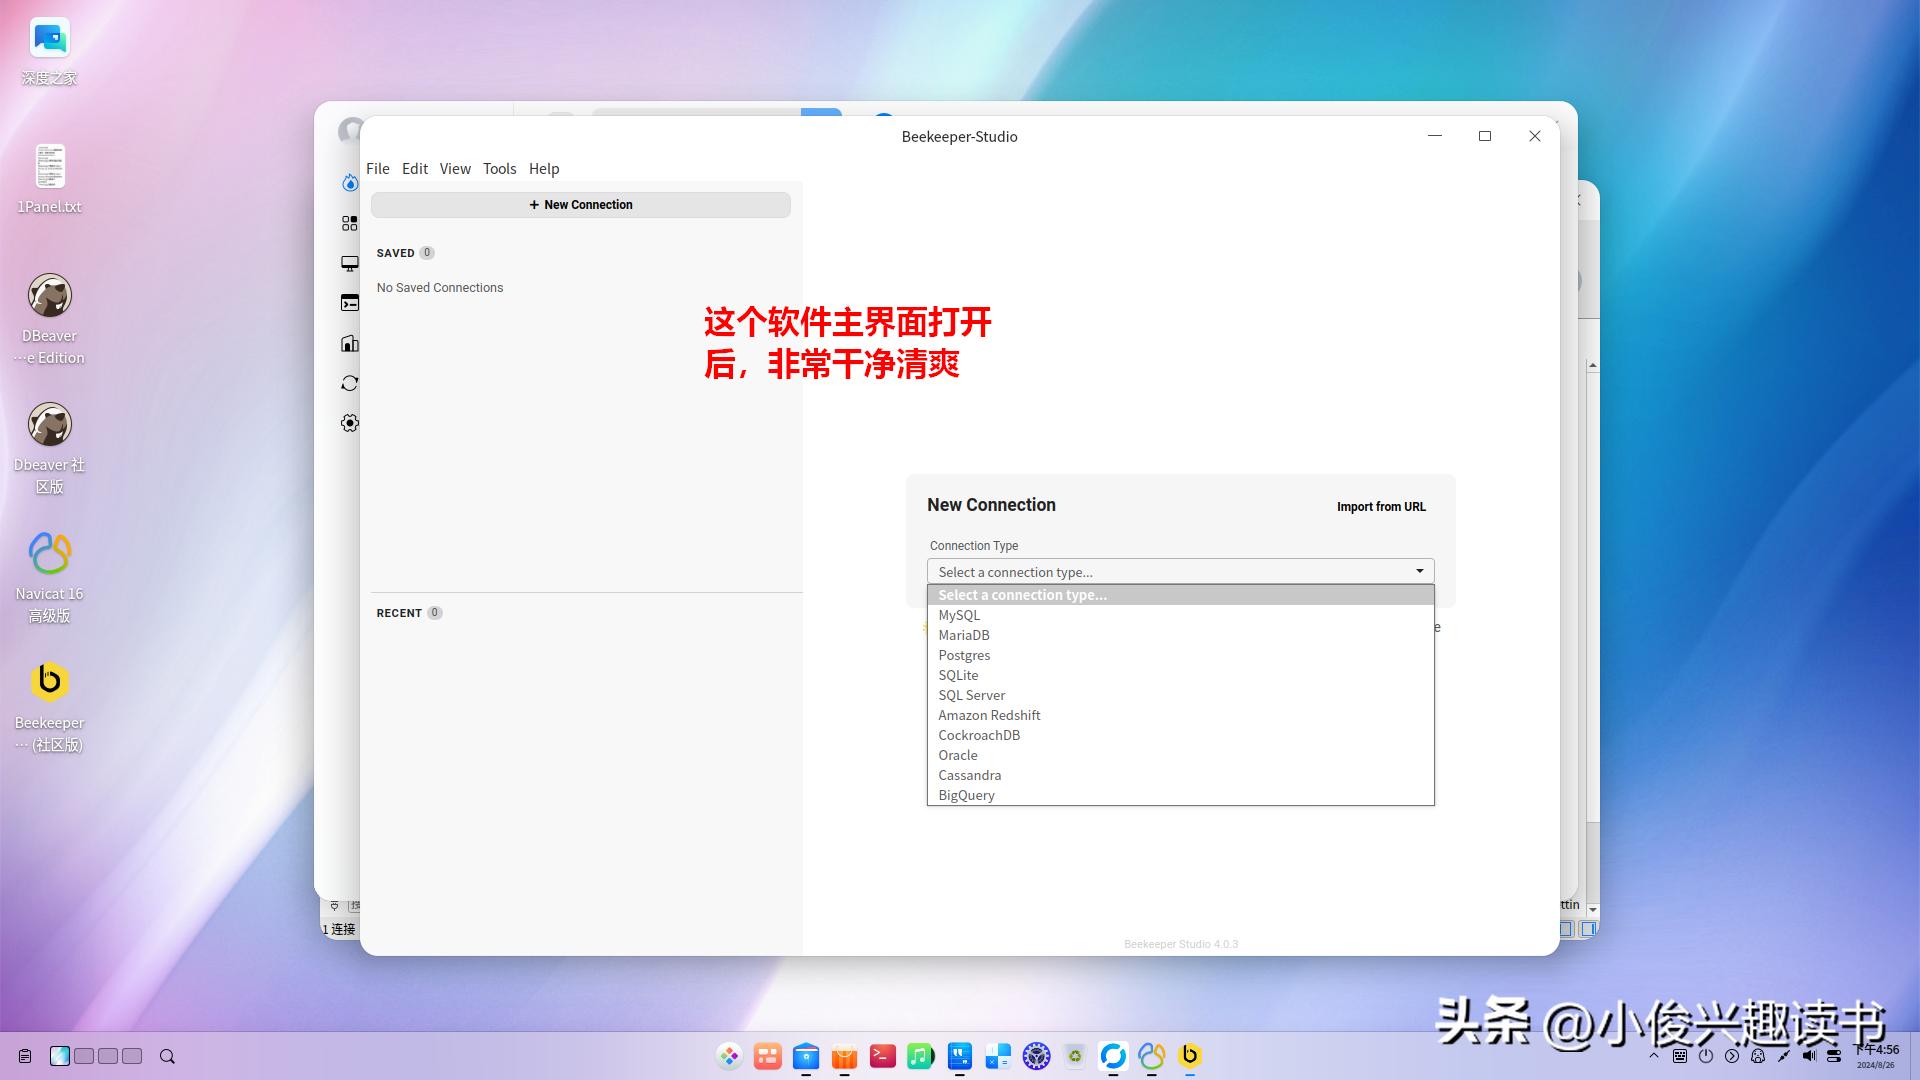
Task: Choose CockroachDB connection type
Action: click(1180, 735)
